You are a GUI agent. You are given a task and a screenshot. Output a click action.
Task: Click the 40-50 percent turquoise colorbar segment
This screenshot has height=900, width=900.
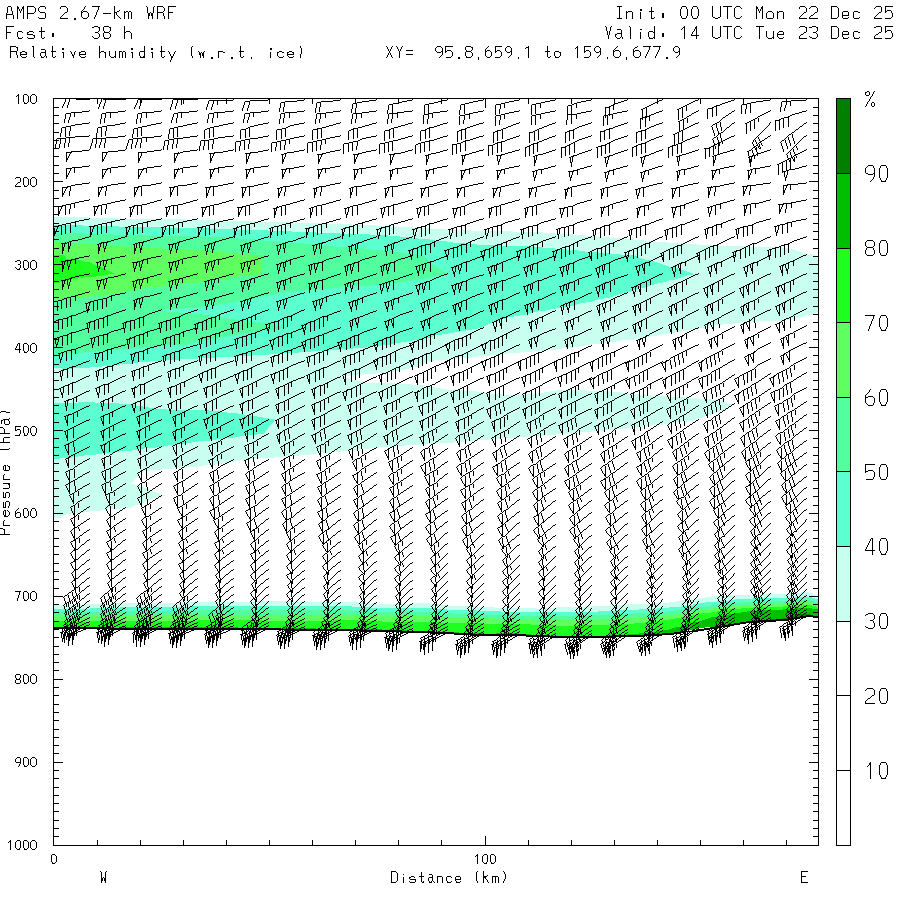[843, 509]
